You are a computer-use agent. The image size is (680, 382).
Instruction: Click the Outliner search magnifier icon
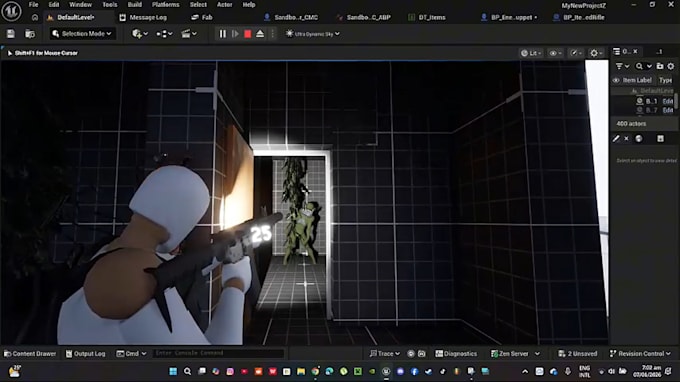pos(639,66)
